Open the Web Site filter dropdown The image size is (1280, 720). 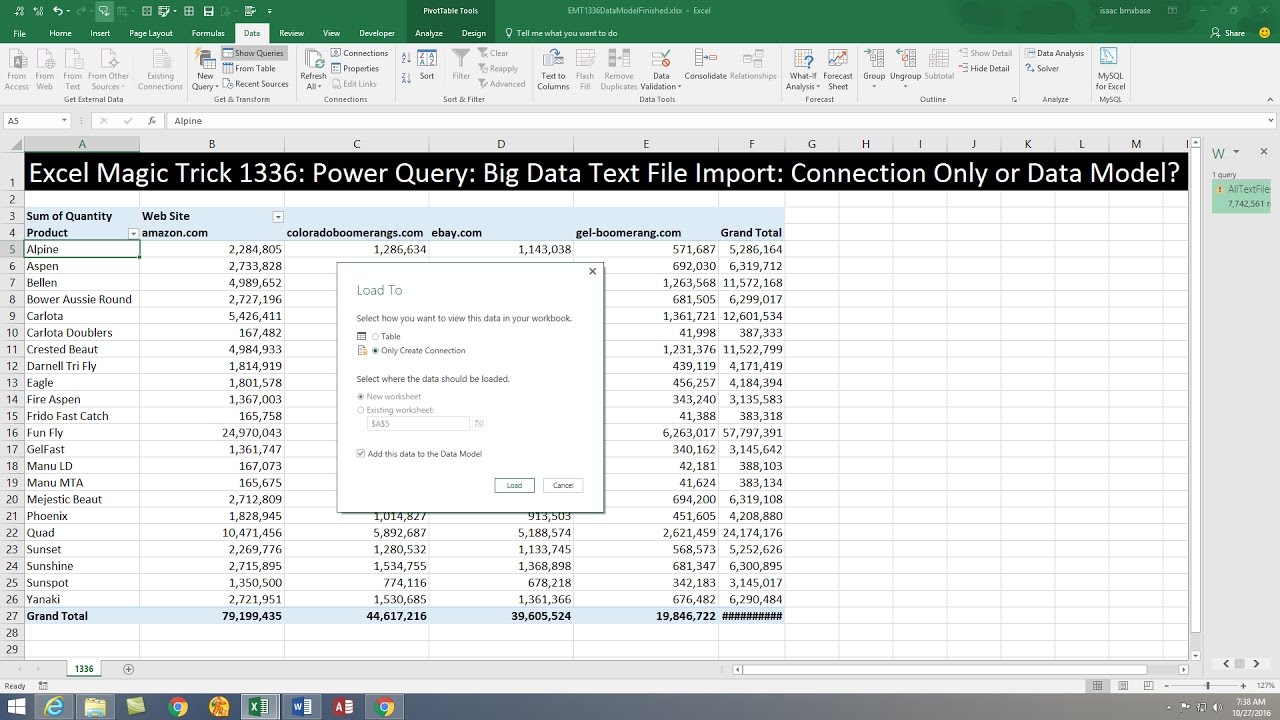(278, 217)
